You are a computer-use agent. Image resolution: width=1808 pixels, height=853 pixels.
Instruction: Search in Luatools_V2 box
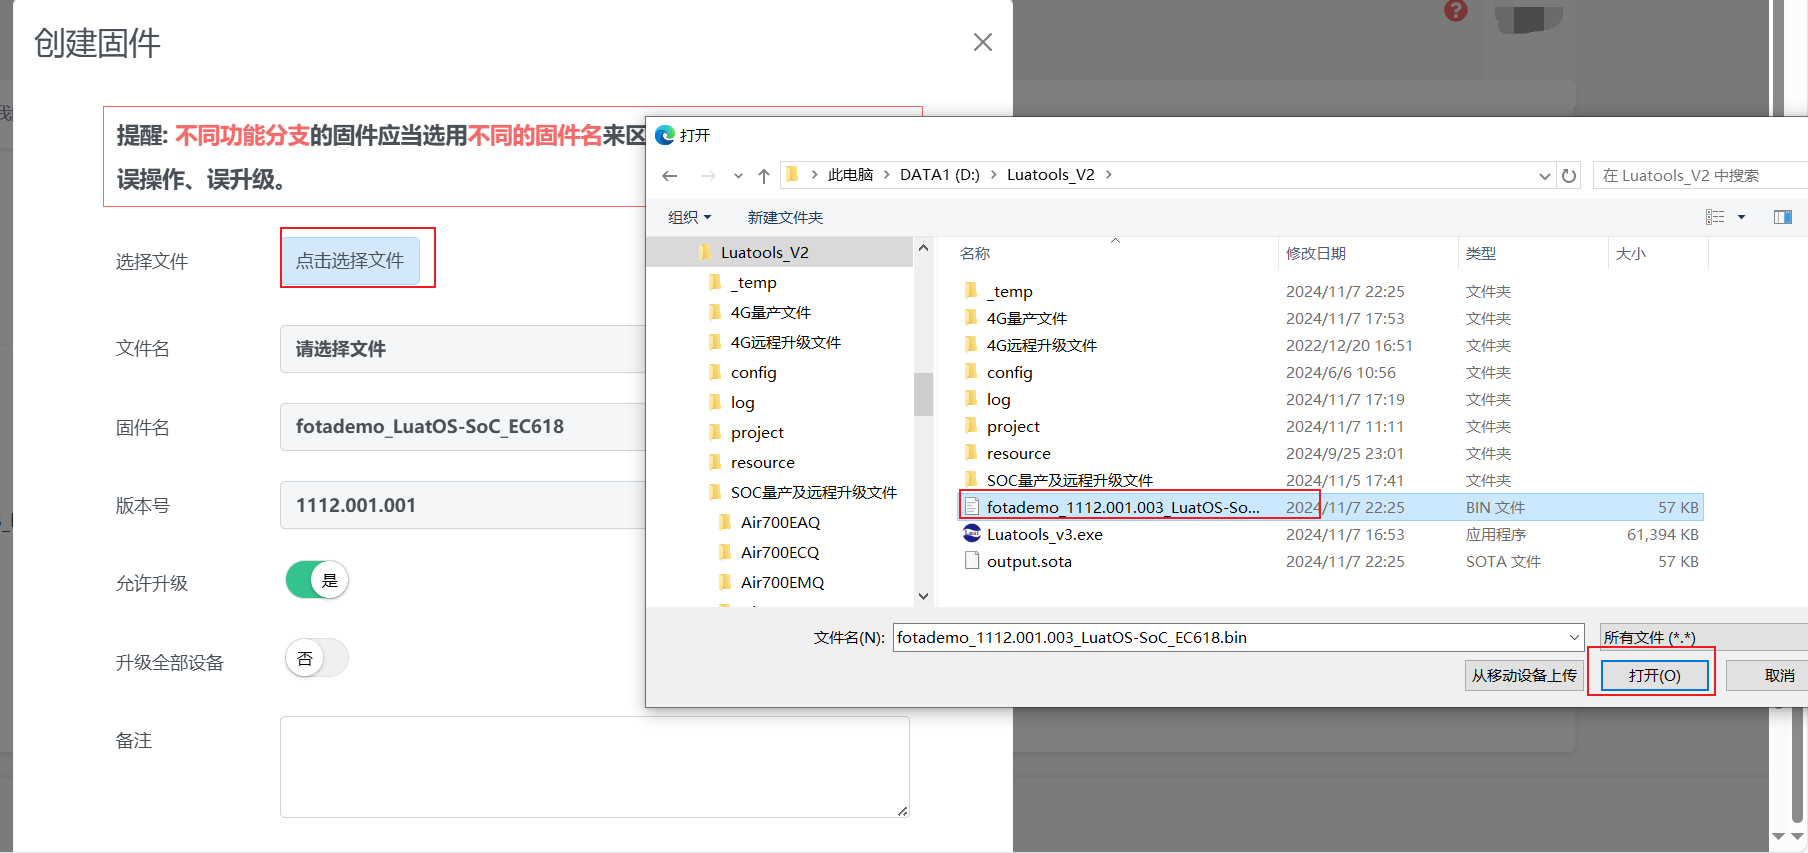coord(1700,175)
